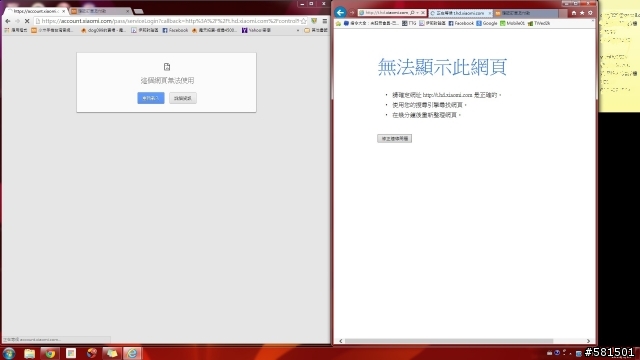Switch to the second tab in IE
The height and width of the screenshot is (360, 640).
526,13
